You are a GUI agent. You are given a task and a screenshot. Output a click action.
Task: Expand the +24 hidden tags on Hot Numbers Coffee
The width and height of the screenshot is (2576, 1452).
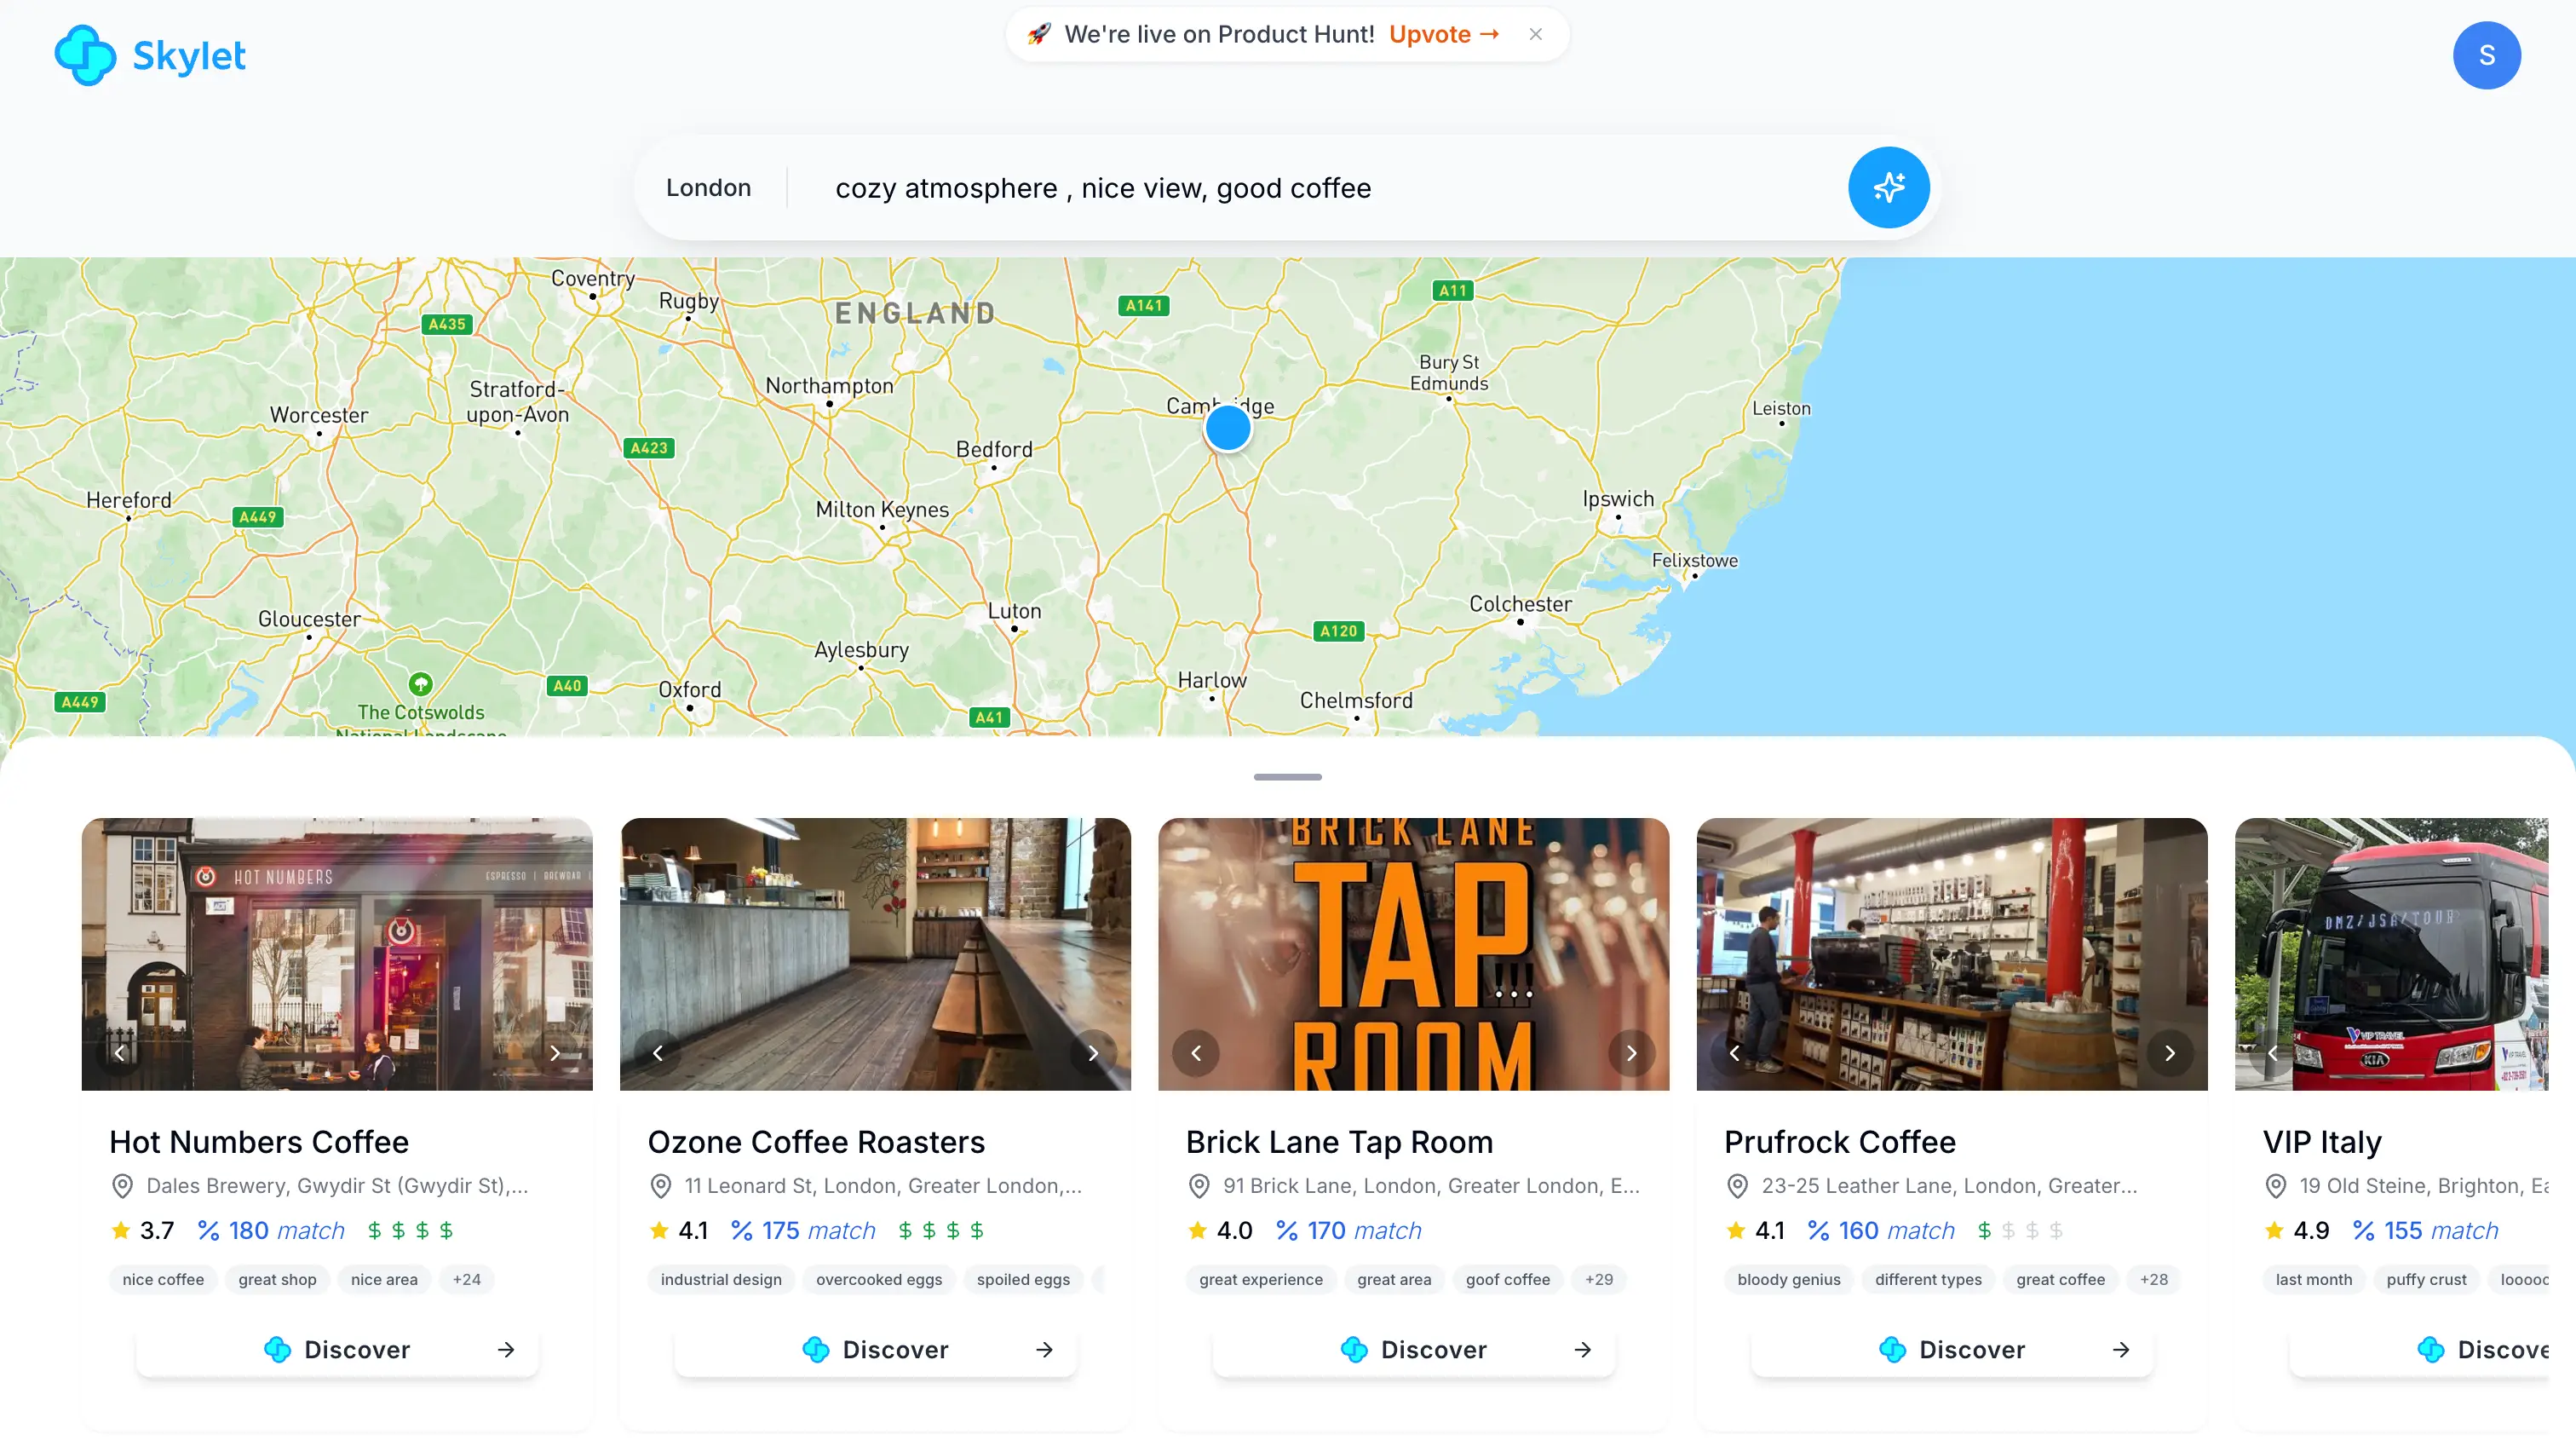(465, 1279)
